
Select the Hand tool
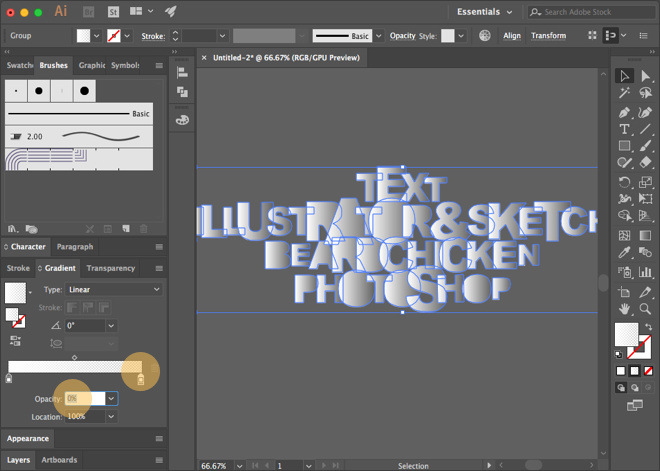point(624,309)
